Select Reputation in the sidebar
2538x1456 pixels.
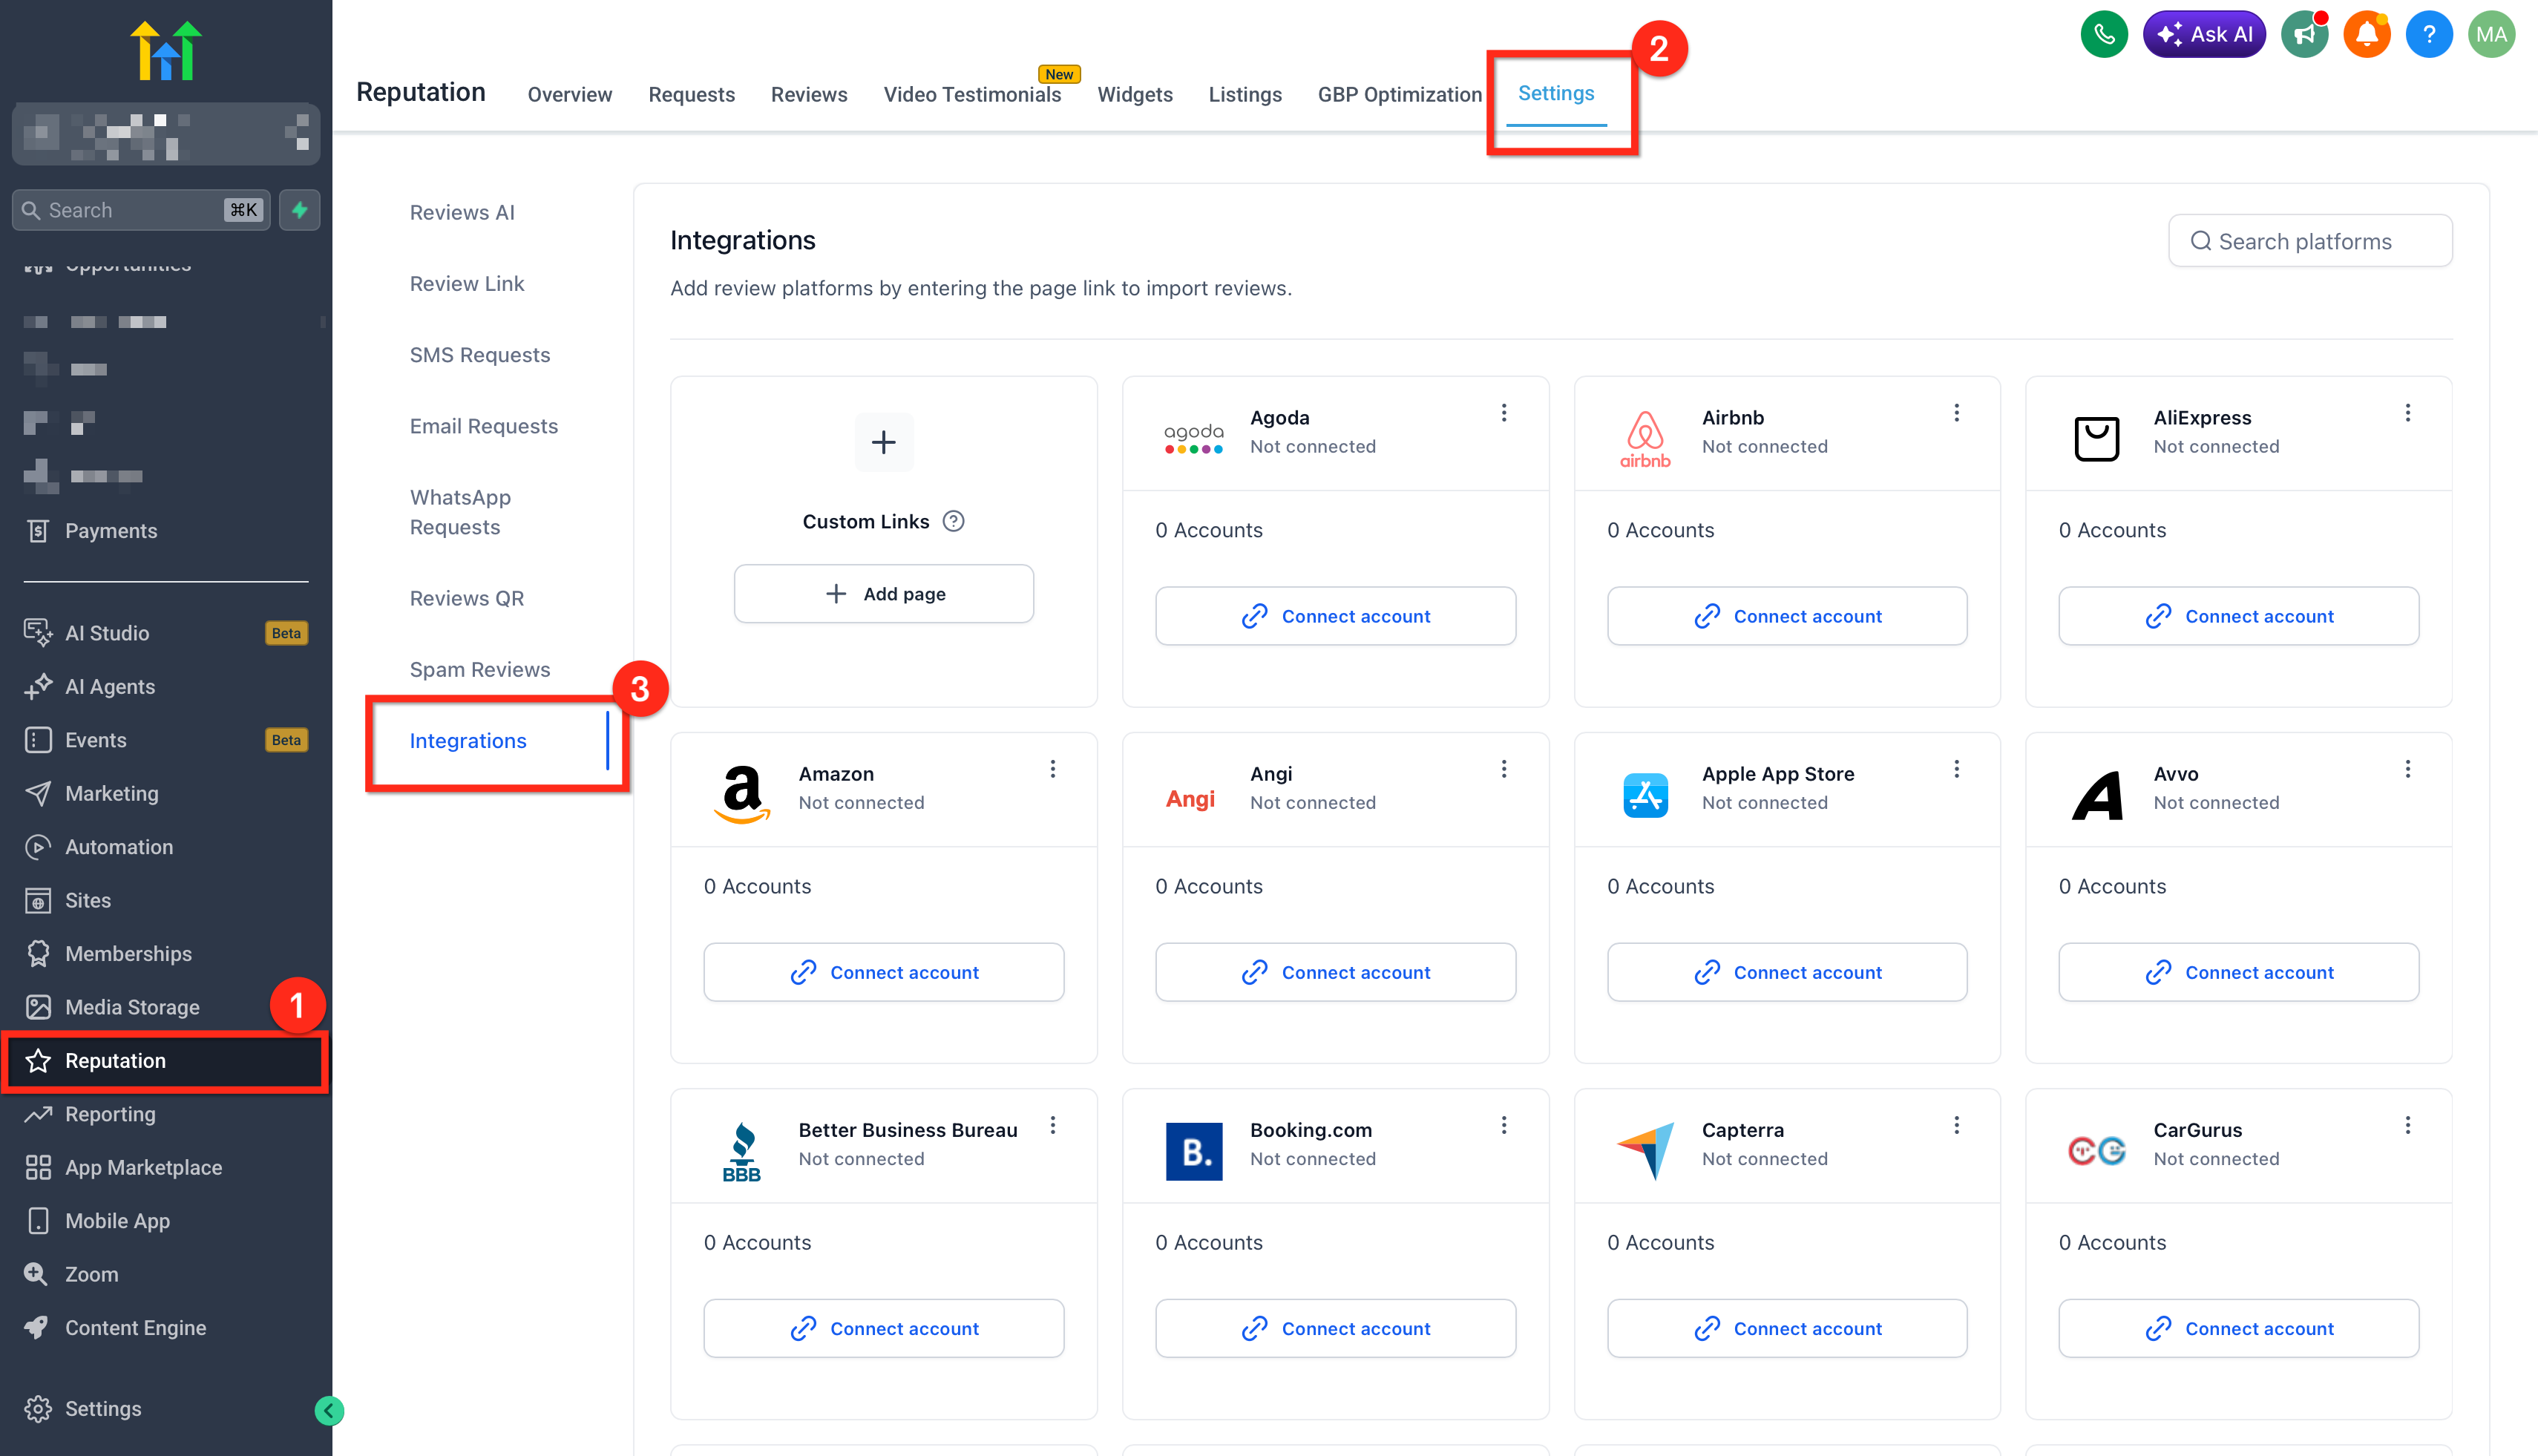coord(166,1061)
